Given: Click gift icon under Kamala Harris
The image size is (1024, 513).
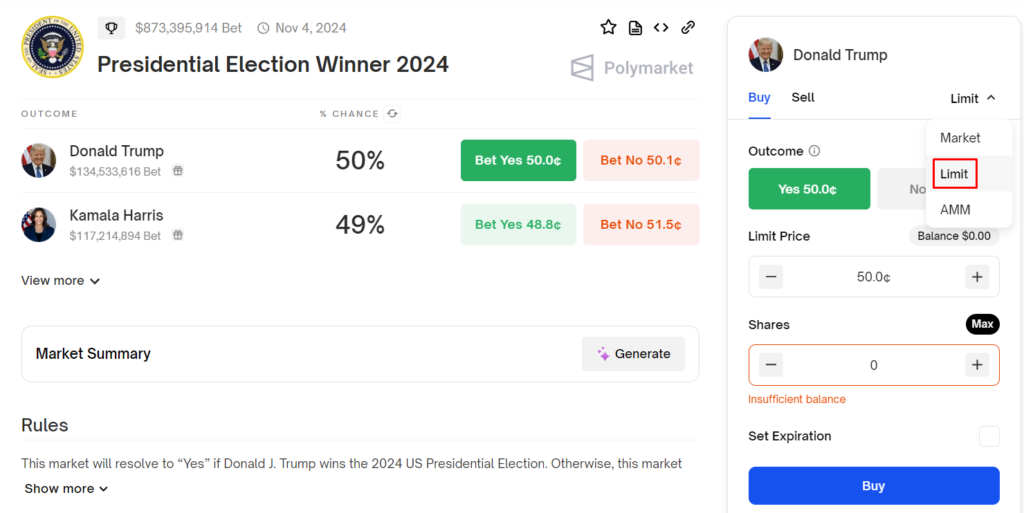Looking at the screenshot, I should pyautogui.click(x=177, y=236).
